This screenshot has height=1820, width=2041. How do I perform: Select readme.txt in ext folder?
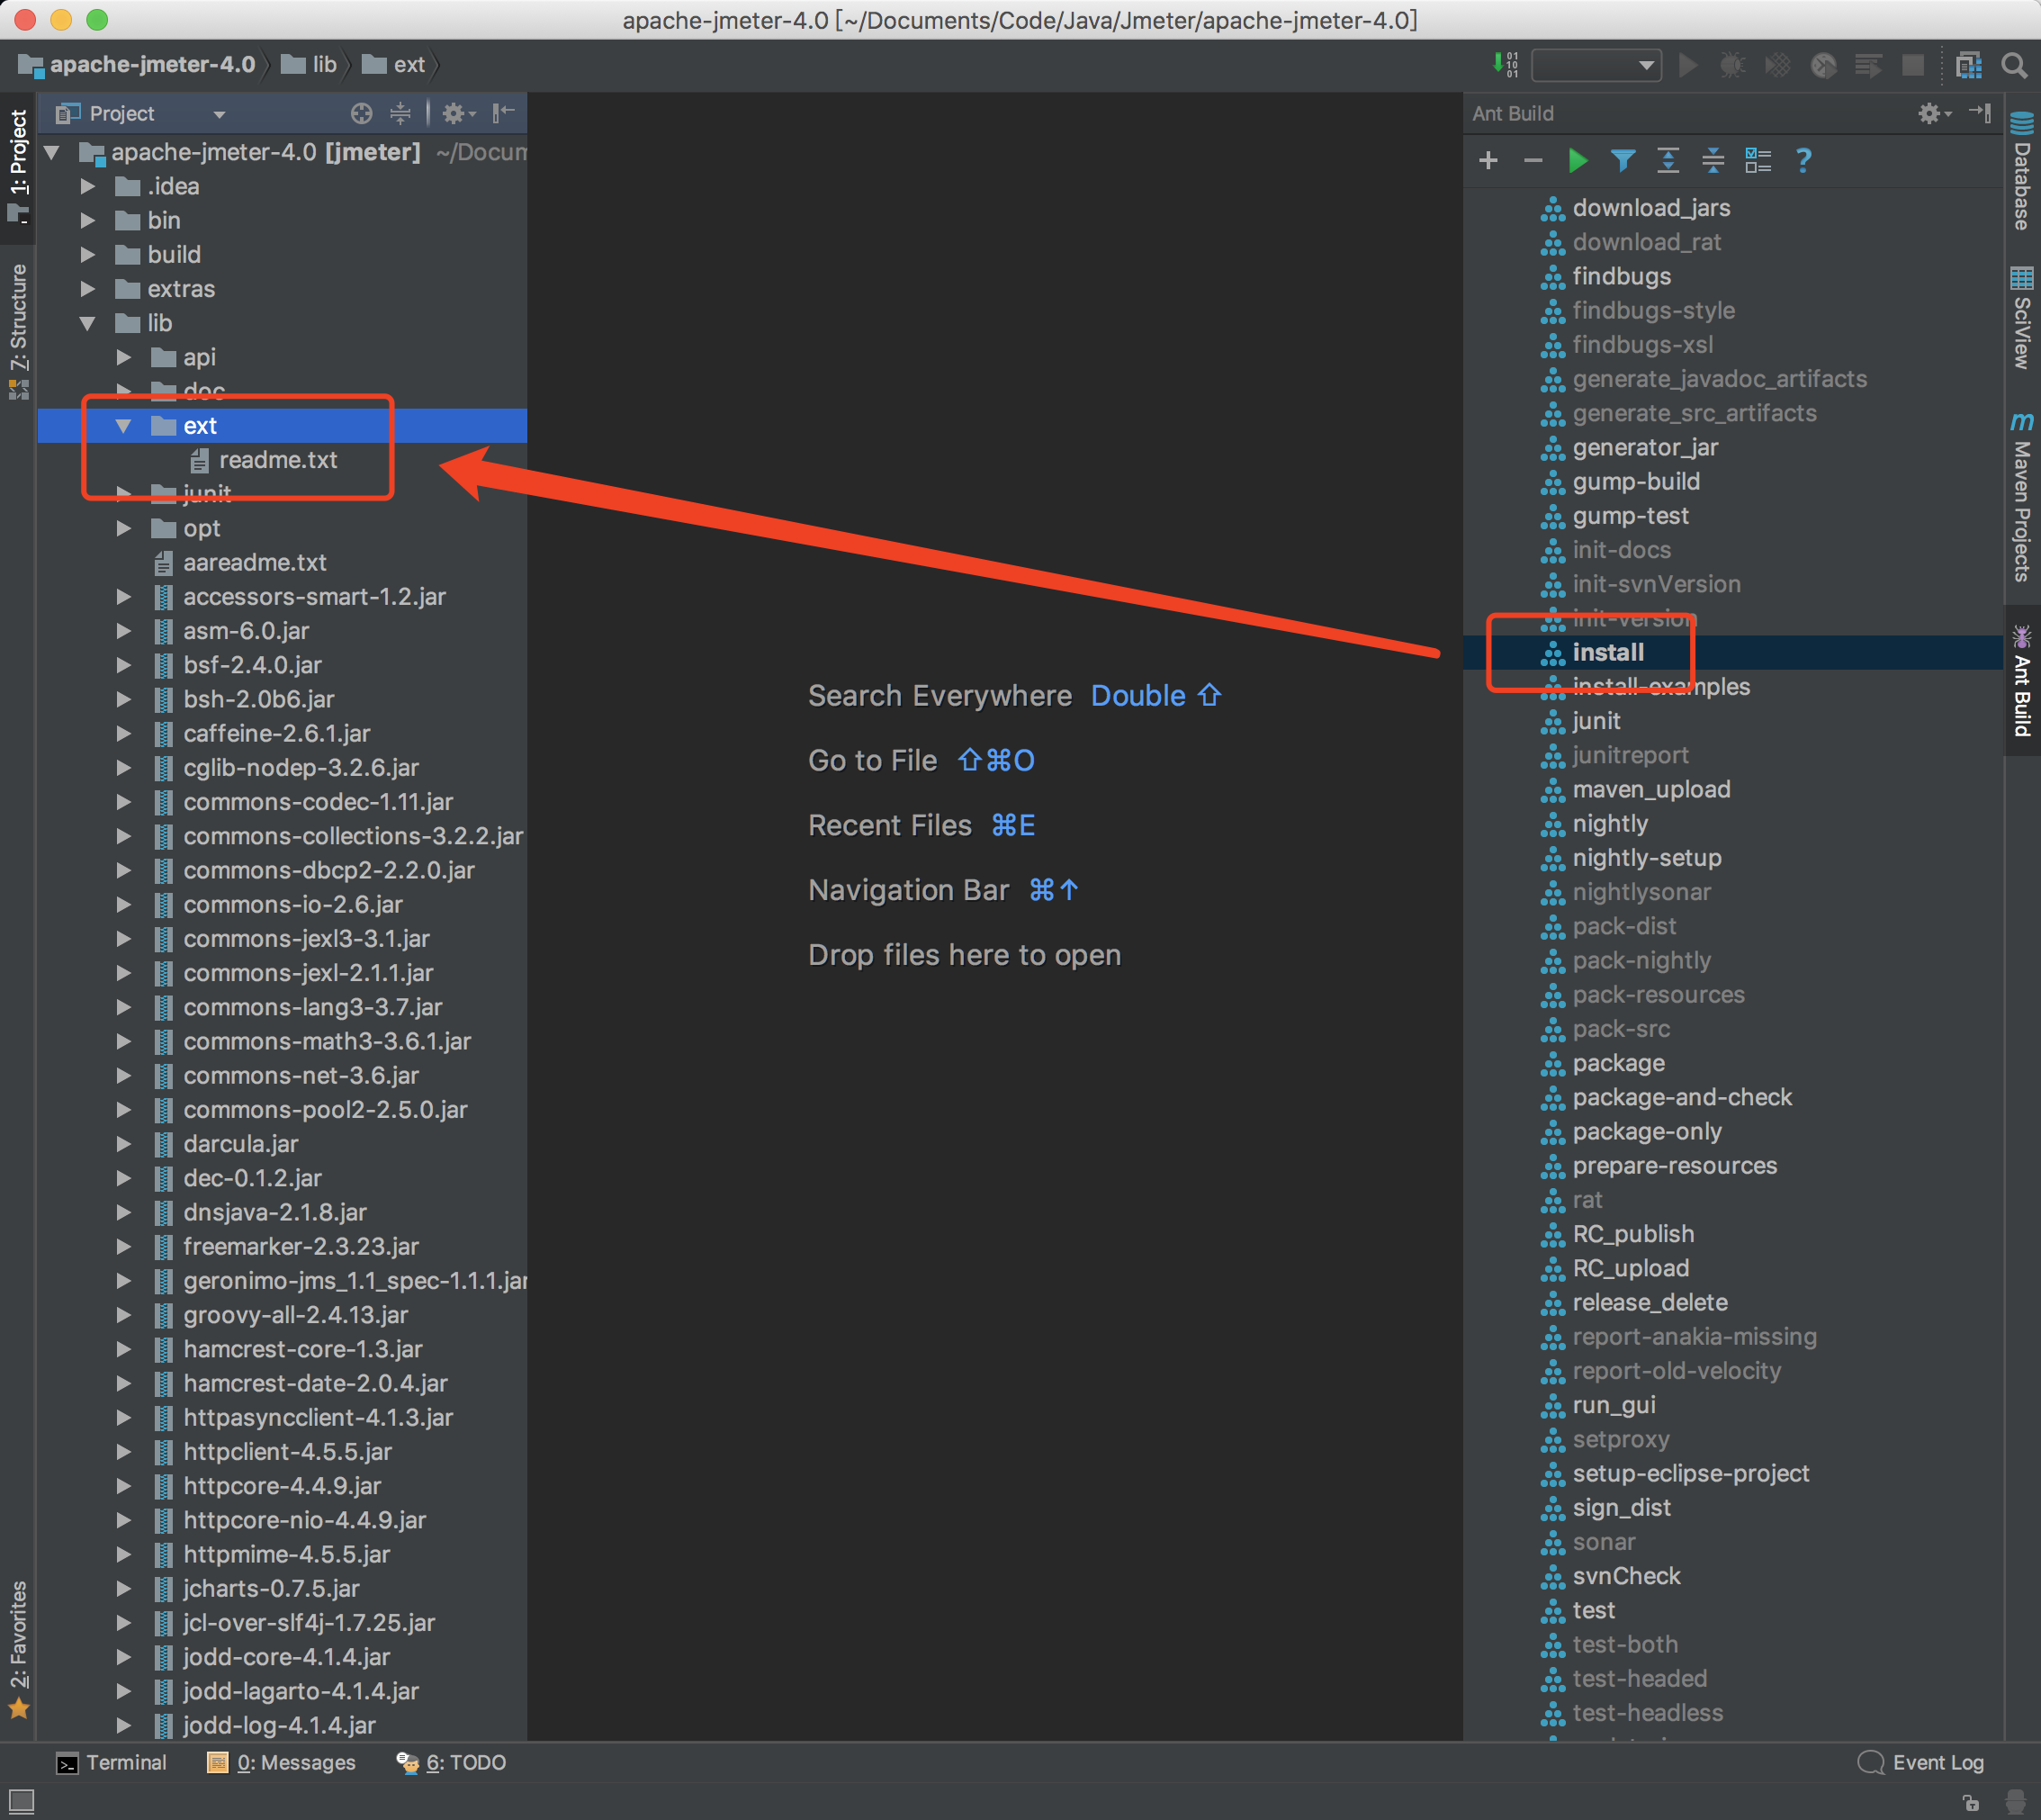coord(278,460)
